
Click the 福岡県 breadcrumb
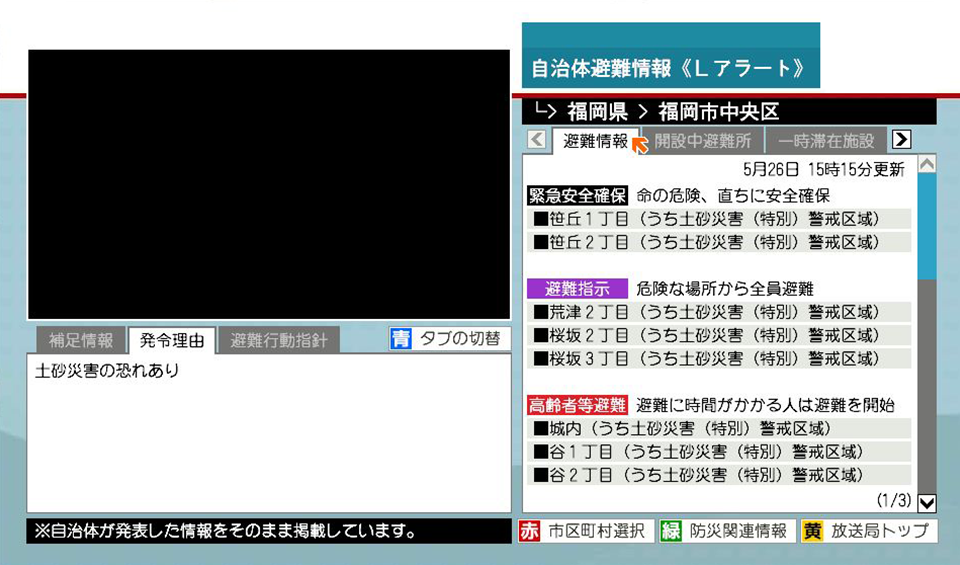pyautogui.click(x=597, y=112)
